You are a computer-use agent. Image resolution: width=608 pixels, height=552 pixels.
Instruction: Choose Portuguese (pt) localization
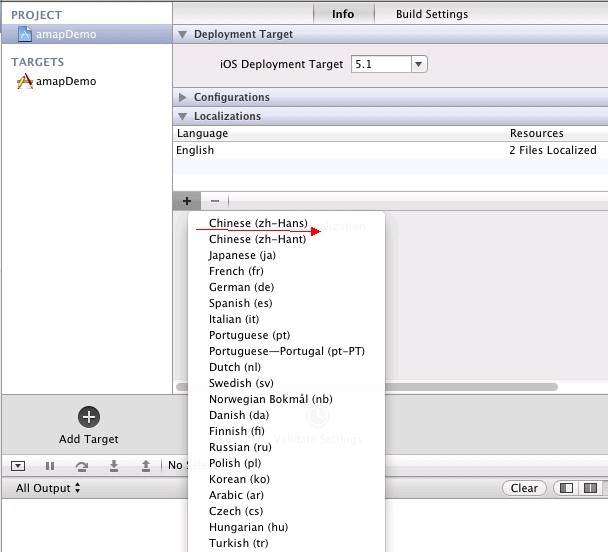tap(286, 335)
